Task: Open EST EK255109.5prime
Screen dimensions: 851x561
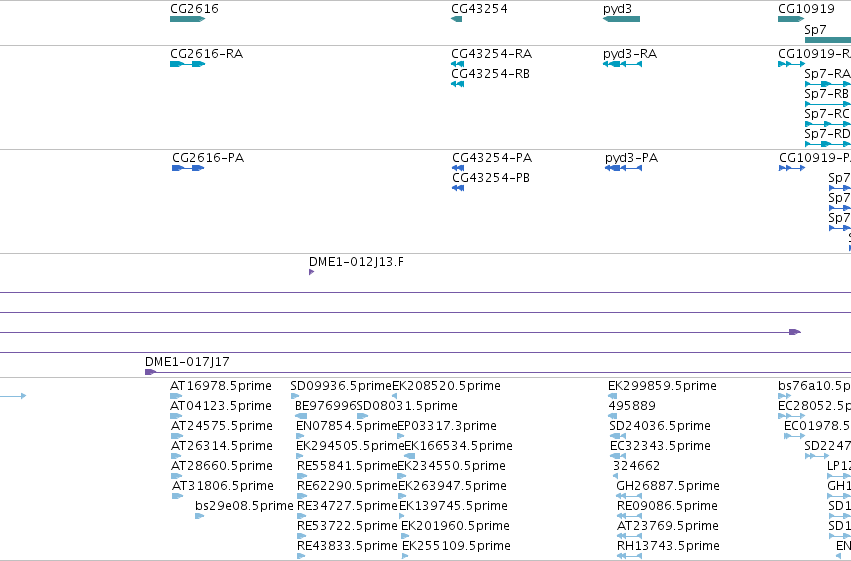Action: pos(456,546)
